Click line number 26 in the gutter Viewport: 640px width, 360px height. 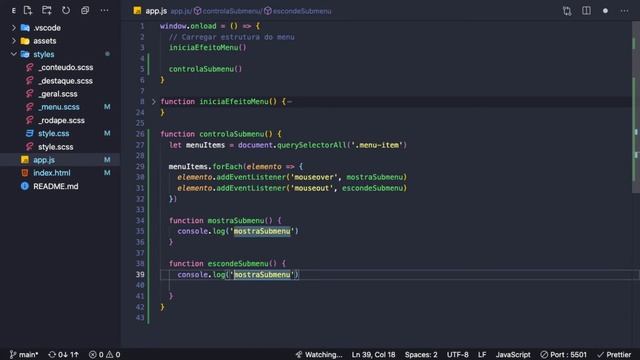coord(140,134)
